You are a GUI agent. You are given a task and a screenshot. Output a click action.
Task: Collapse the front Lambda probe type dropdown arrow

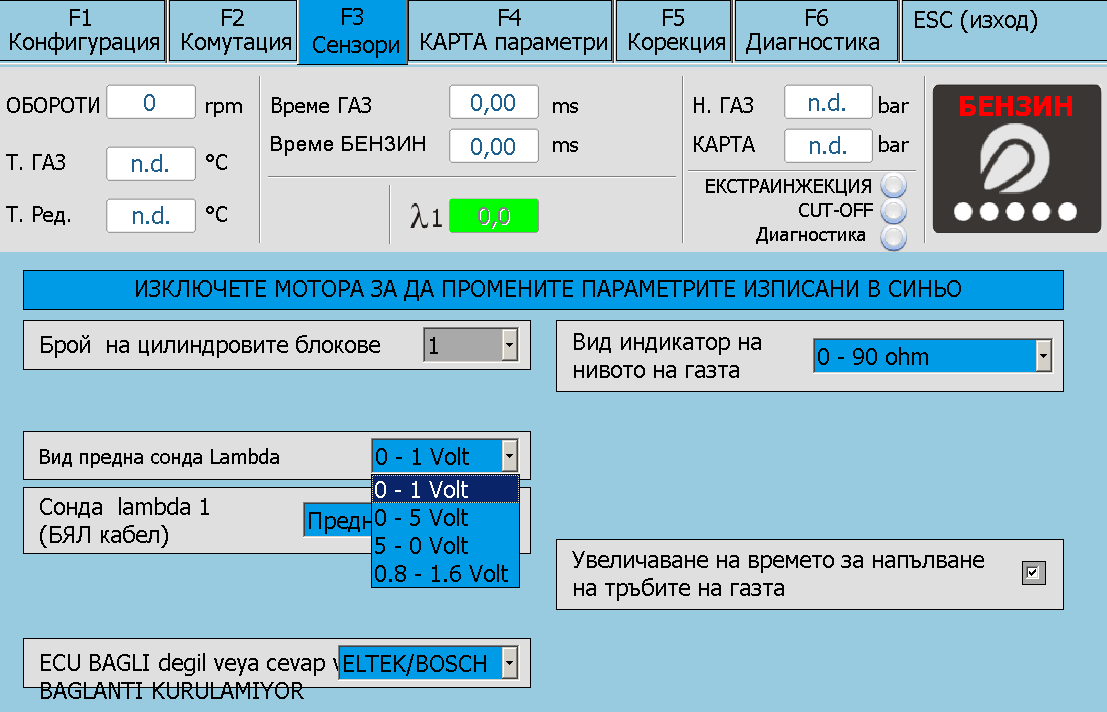pos(509,456)
